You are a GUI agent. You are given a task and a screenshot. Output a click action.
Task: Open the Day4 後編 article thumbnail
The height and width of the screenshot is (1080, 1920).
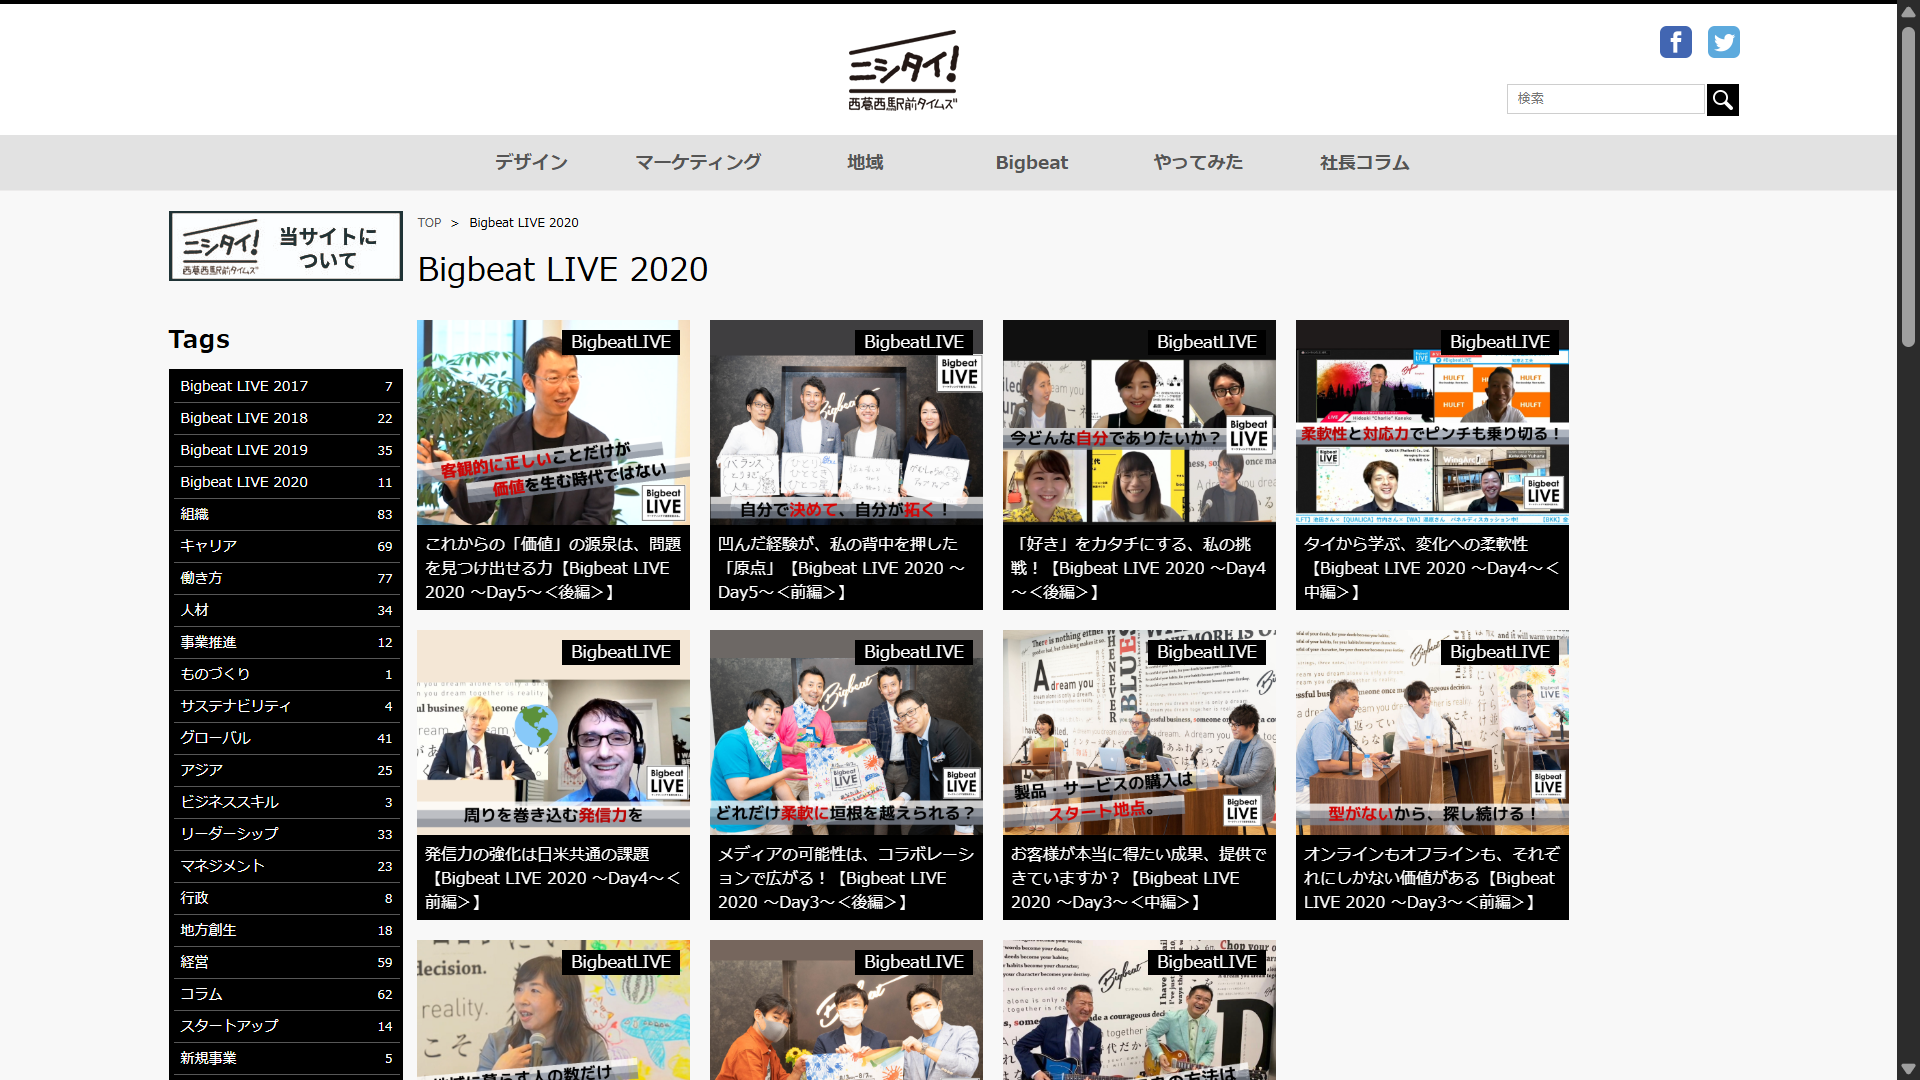pyautogui.click(x=1139, y=422)
